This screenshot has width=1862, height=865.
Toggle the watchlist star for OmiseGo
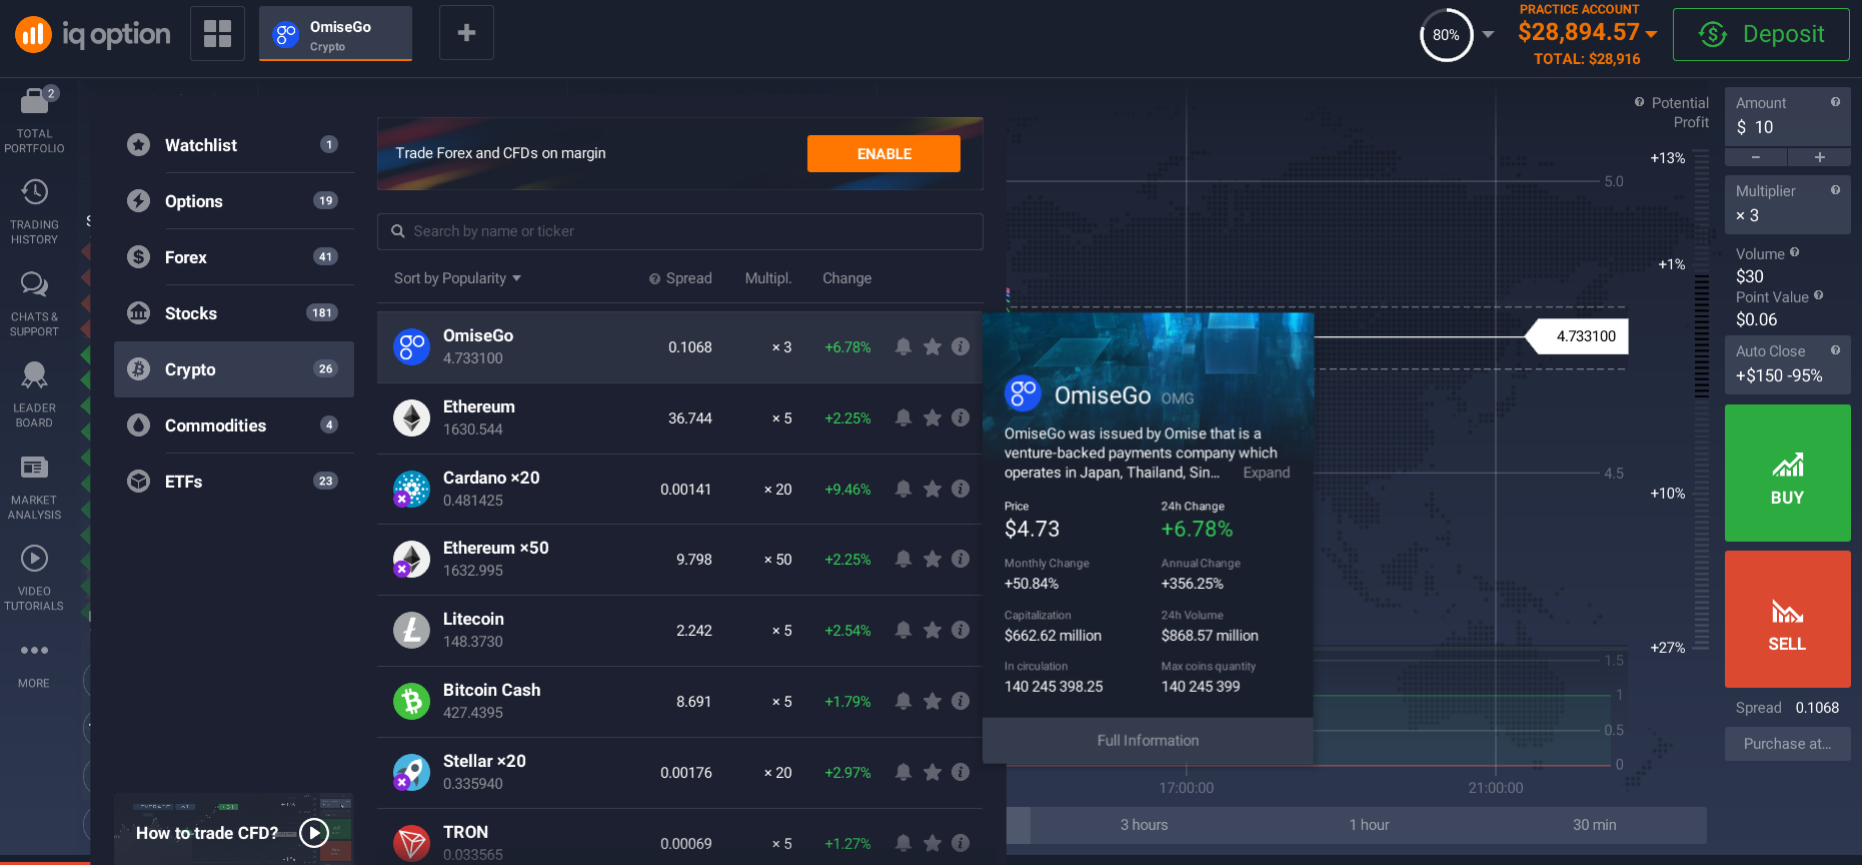[x=932, y=347]
